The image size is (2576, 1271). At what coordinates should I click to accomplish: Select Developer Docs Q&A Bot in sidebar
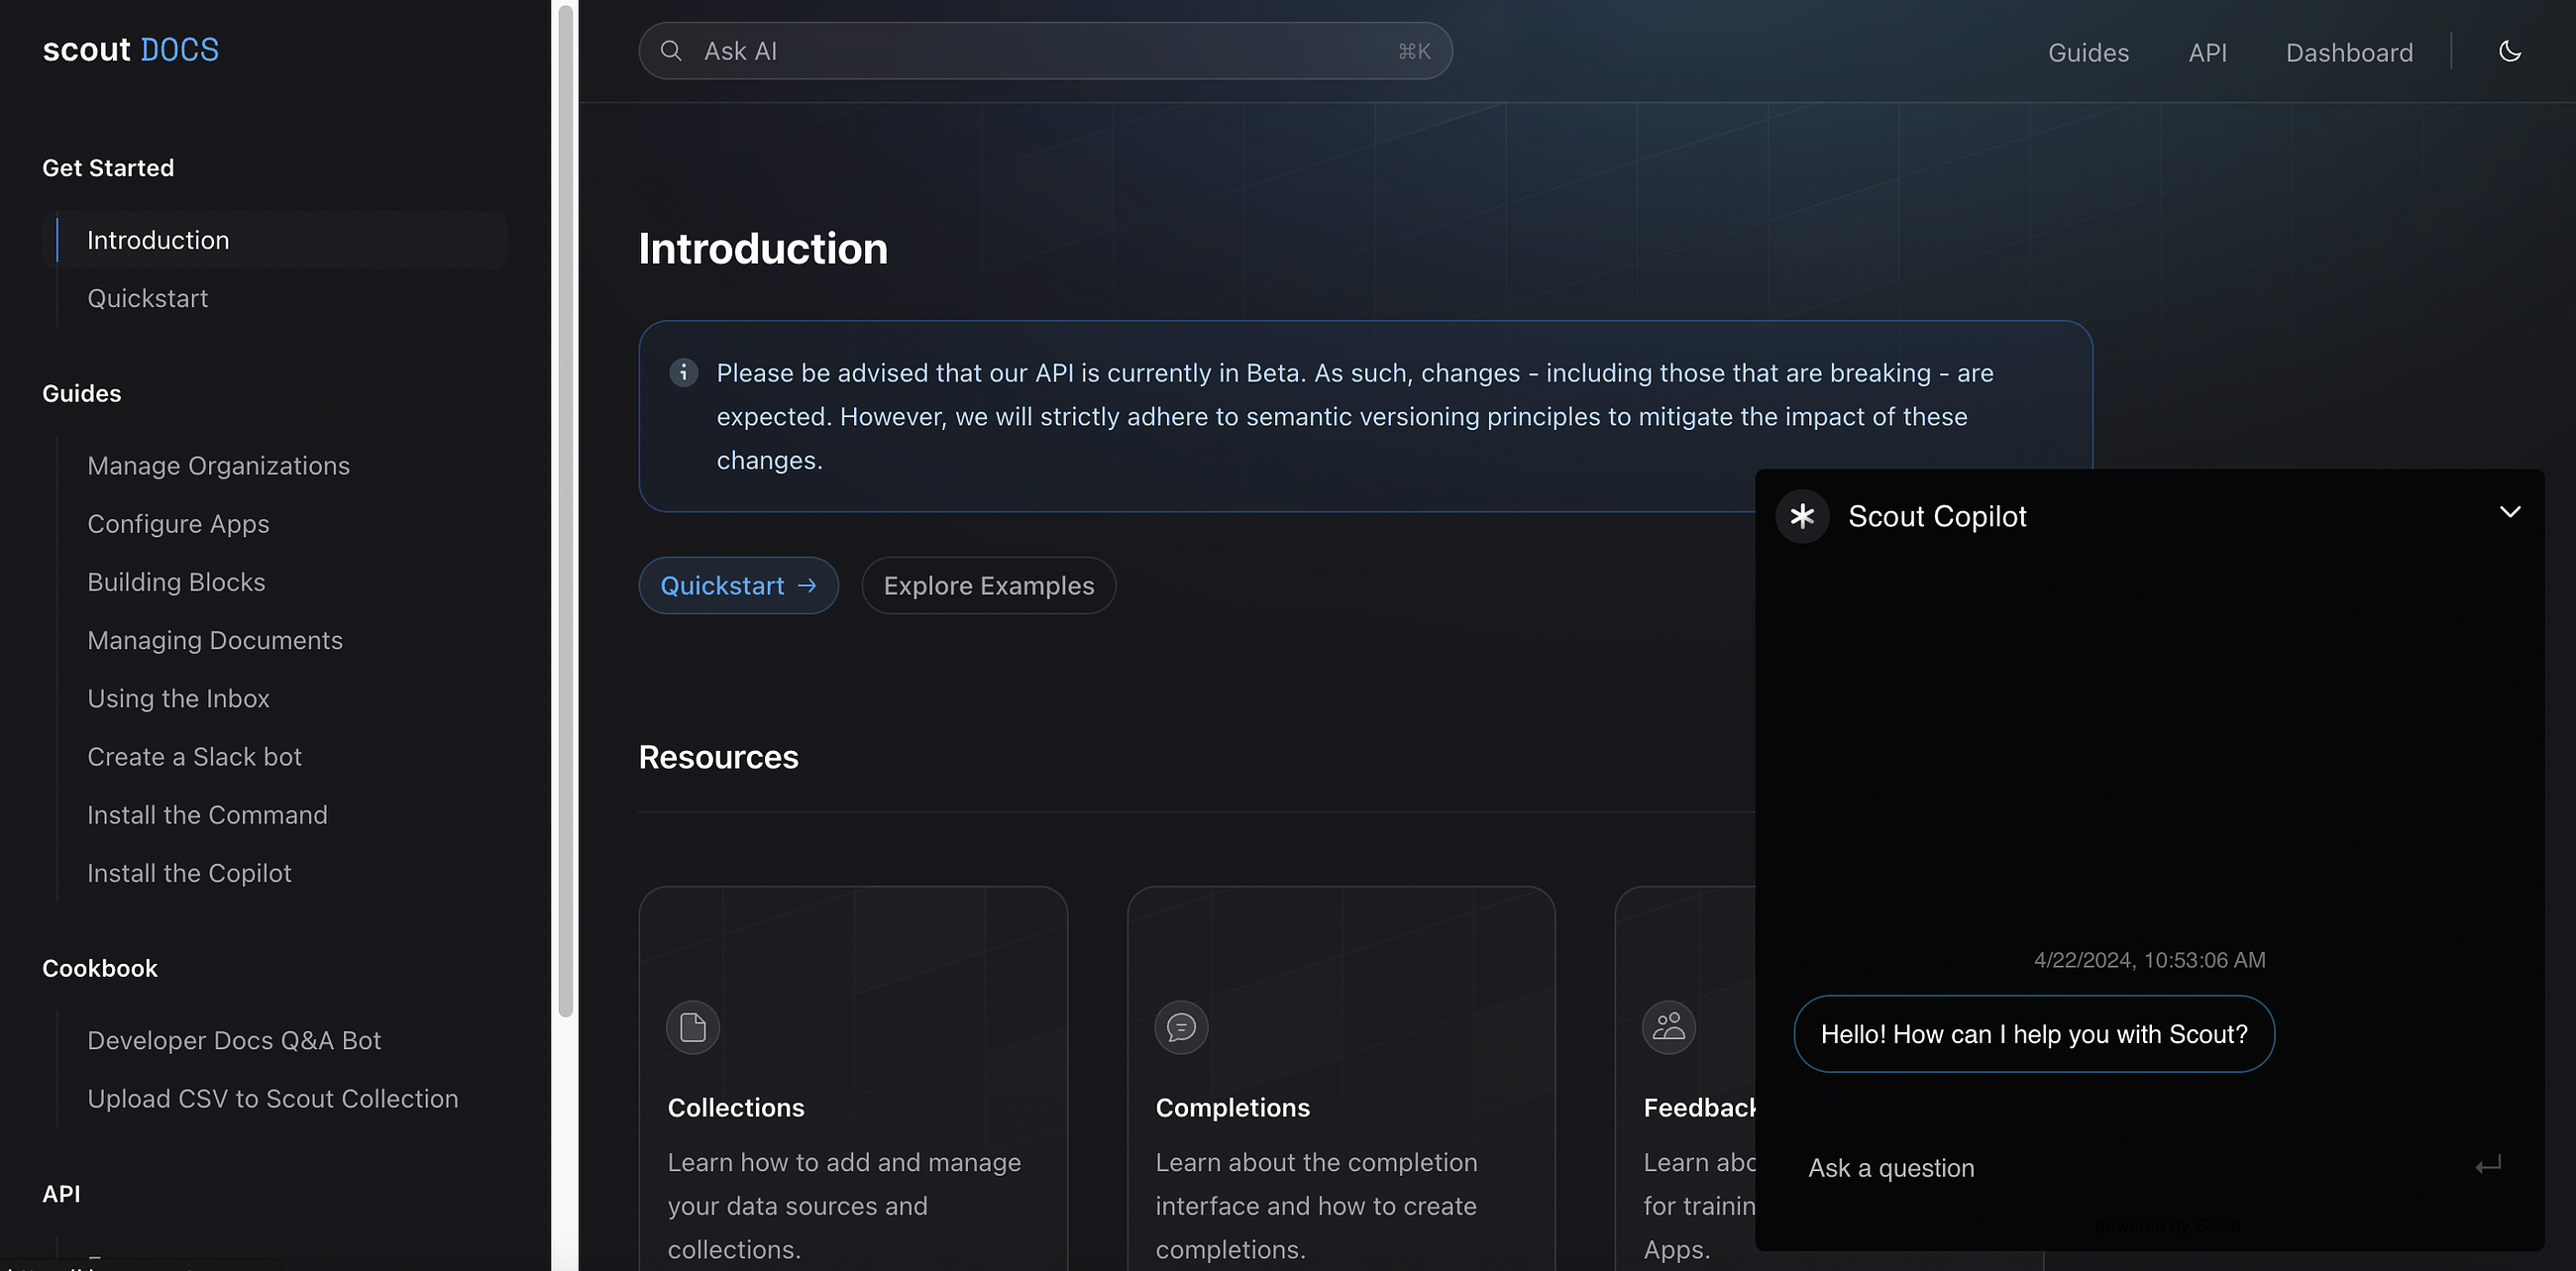click(235, 1039)
